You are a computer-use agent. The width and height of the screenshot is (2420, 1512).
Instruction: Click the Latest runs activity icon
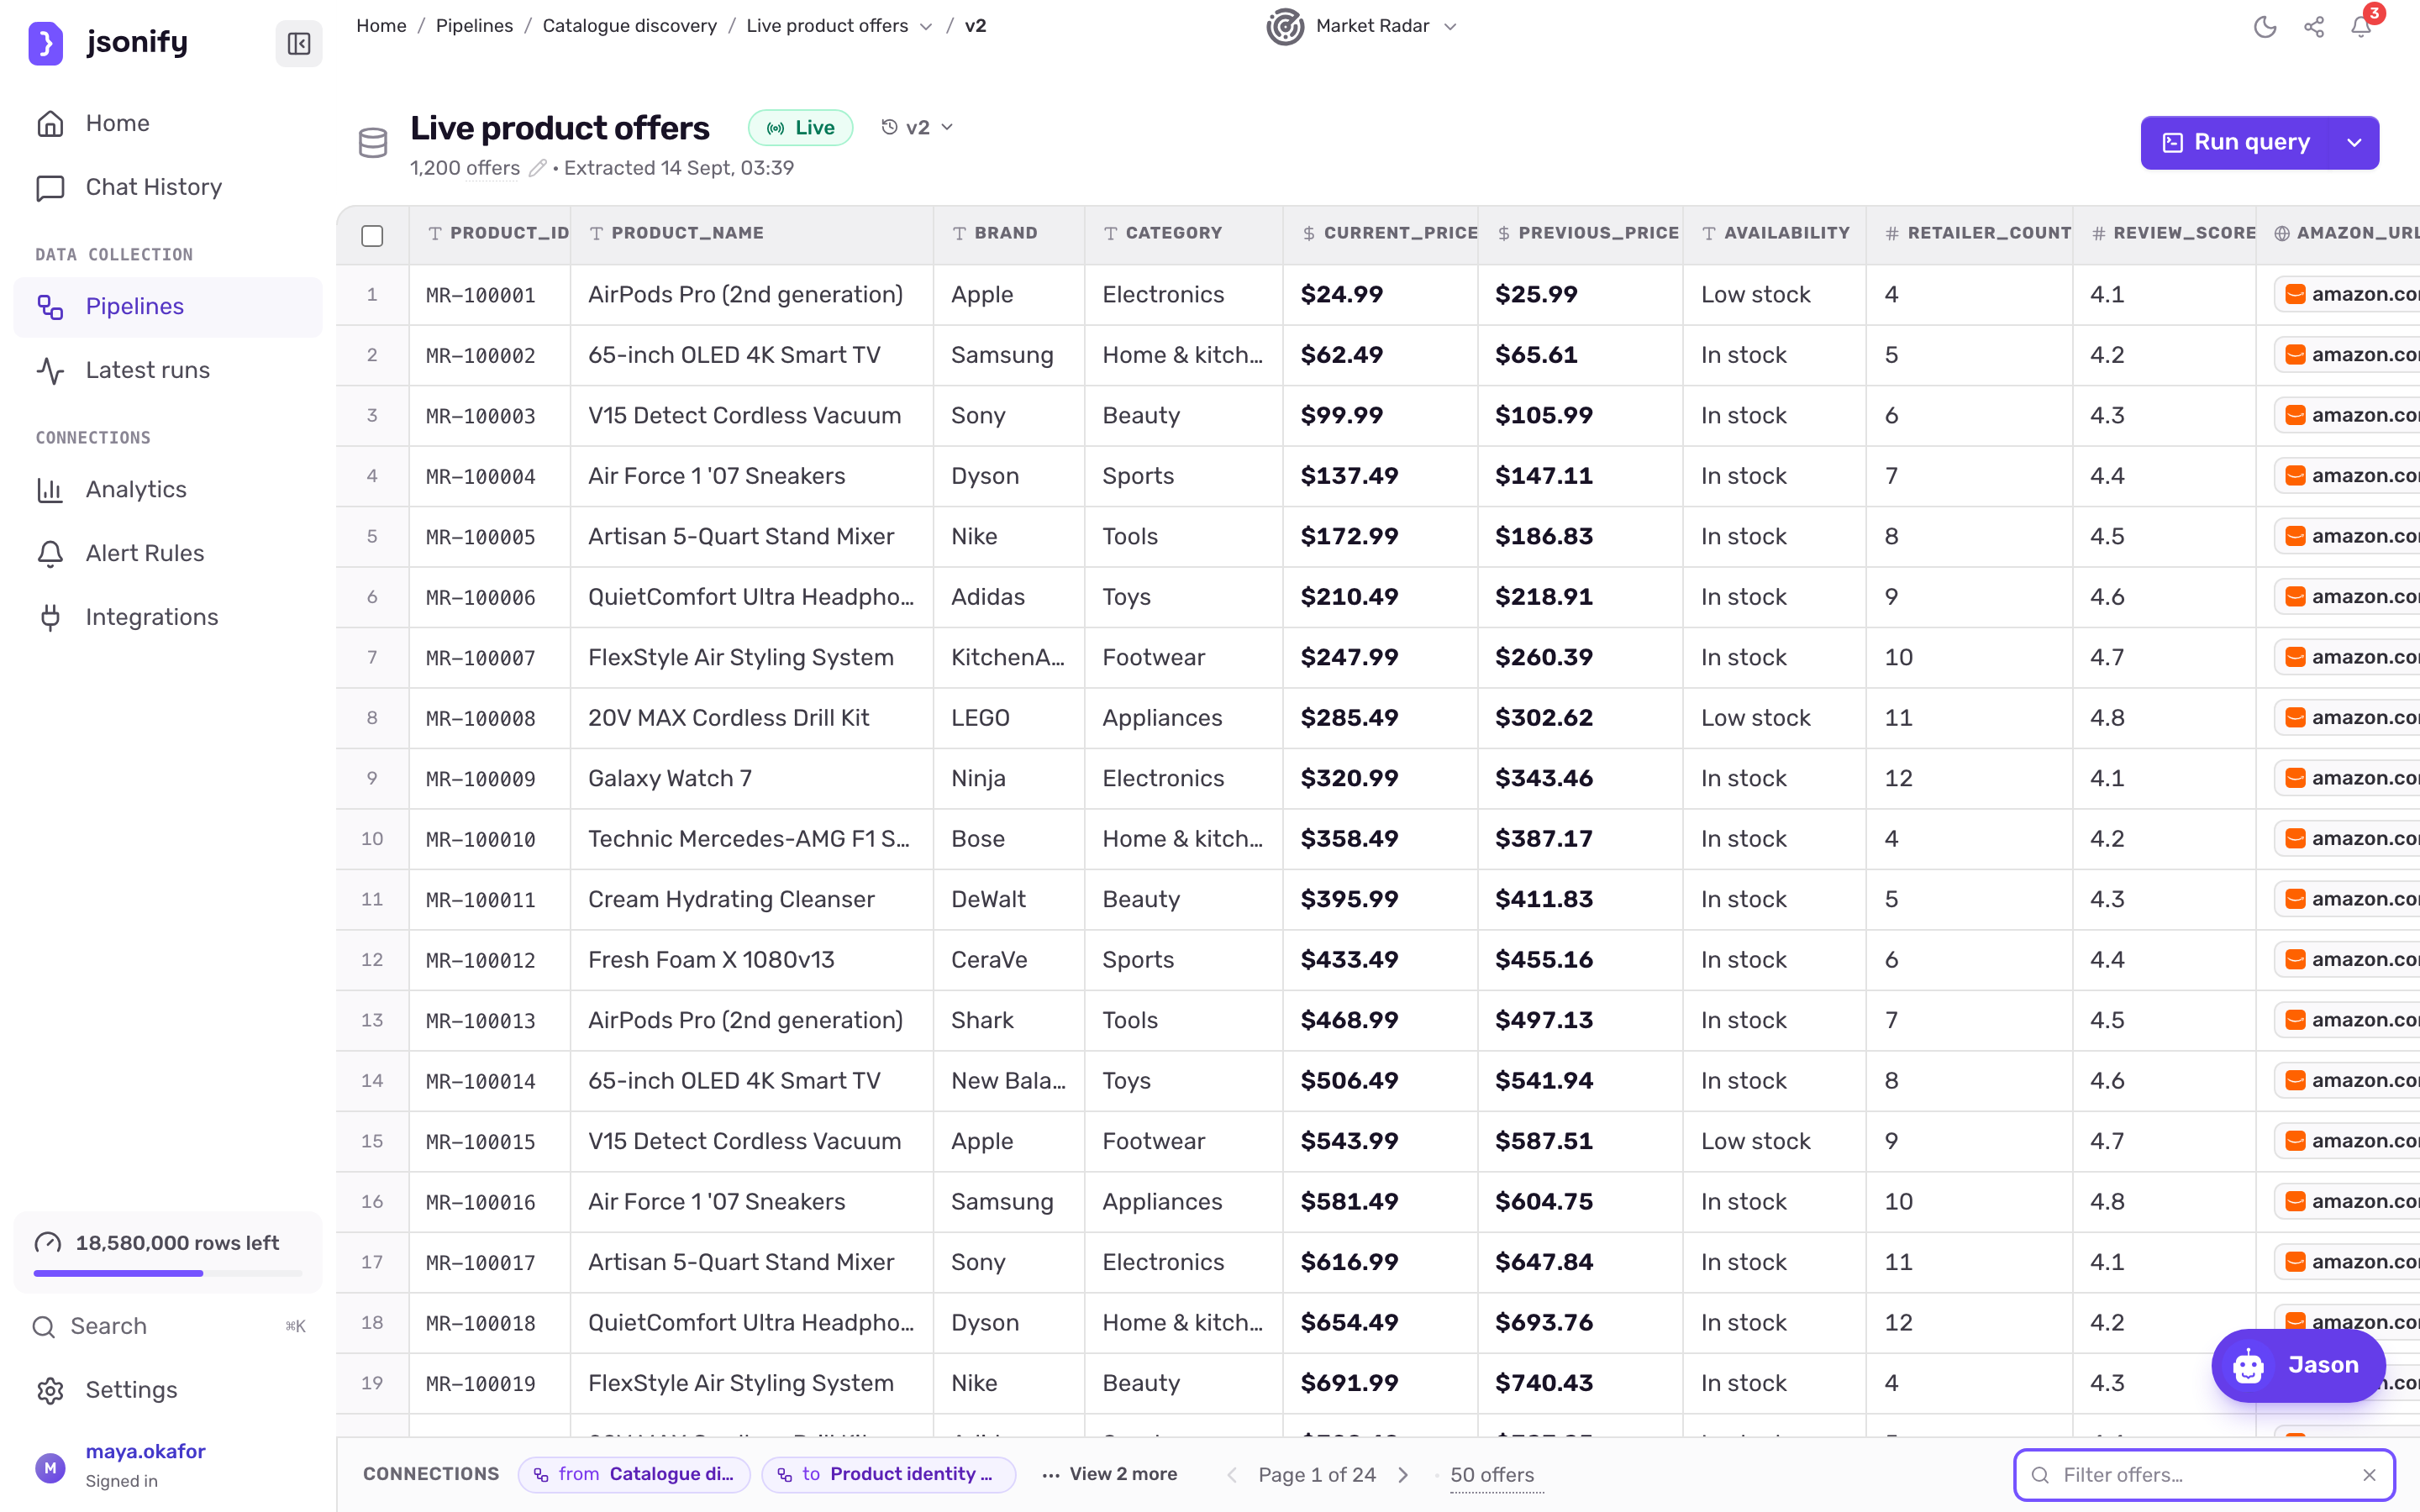coord(50,370)
